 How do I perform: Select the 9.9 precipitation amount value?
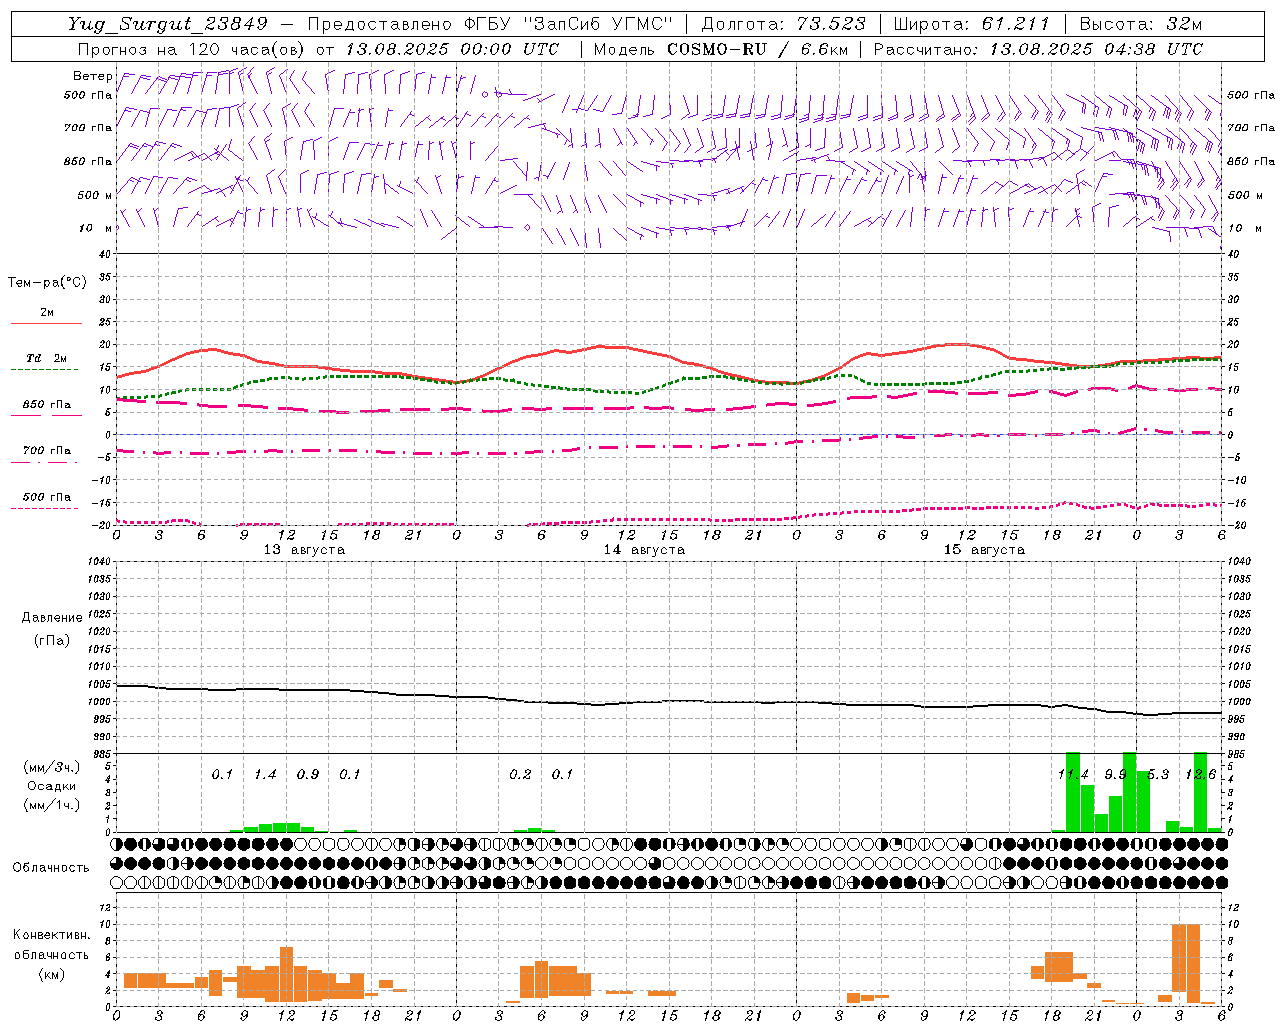[1115, 774]
